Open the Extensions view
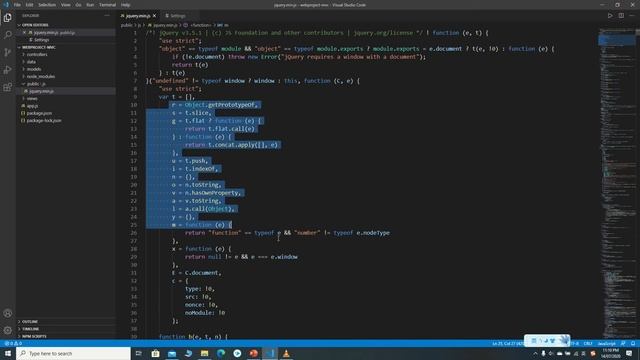 [x=7, y=87]
